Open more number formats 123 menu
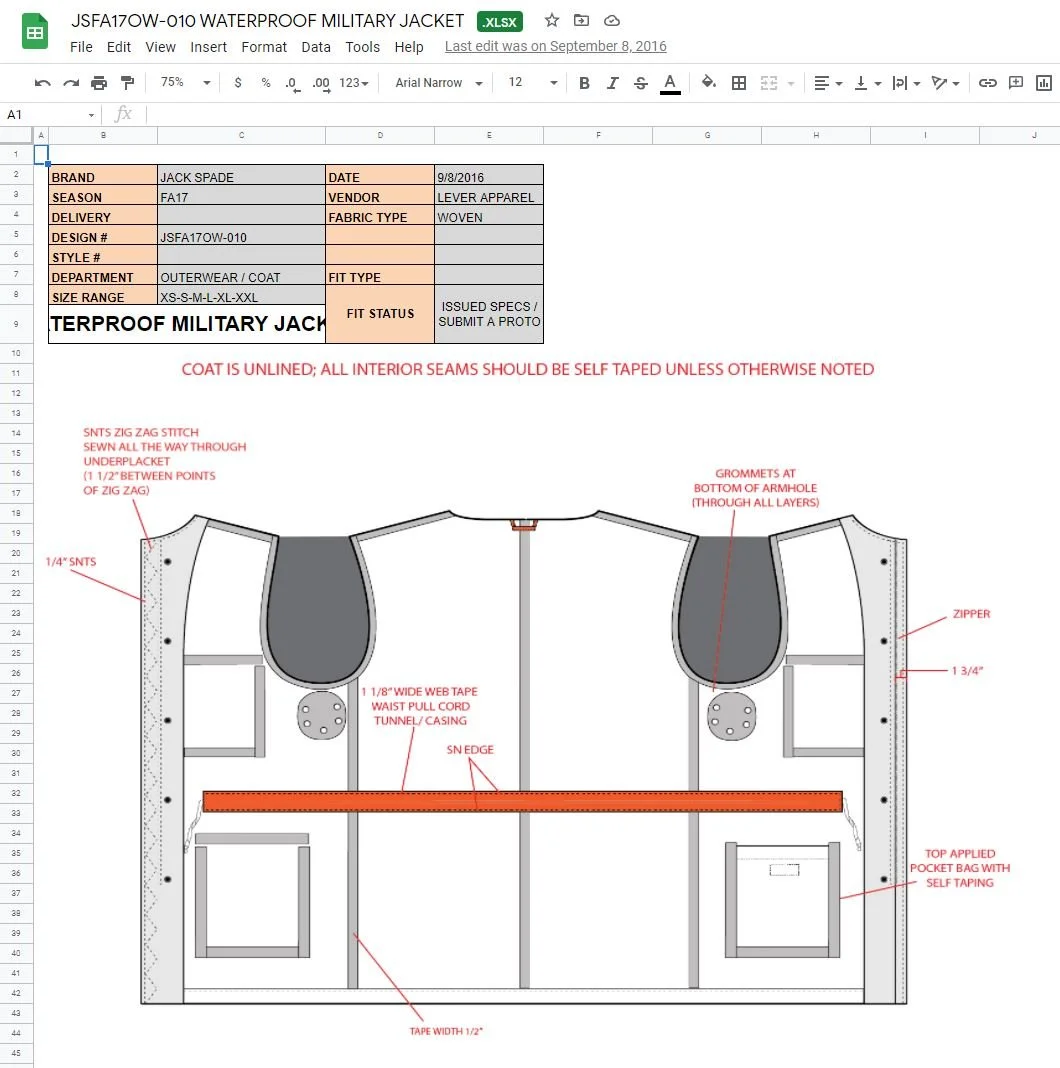Image resolution: width=1060 pixels, height=1068 pixels. [354, 83]
